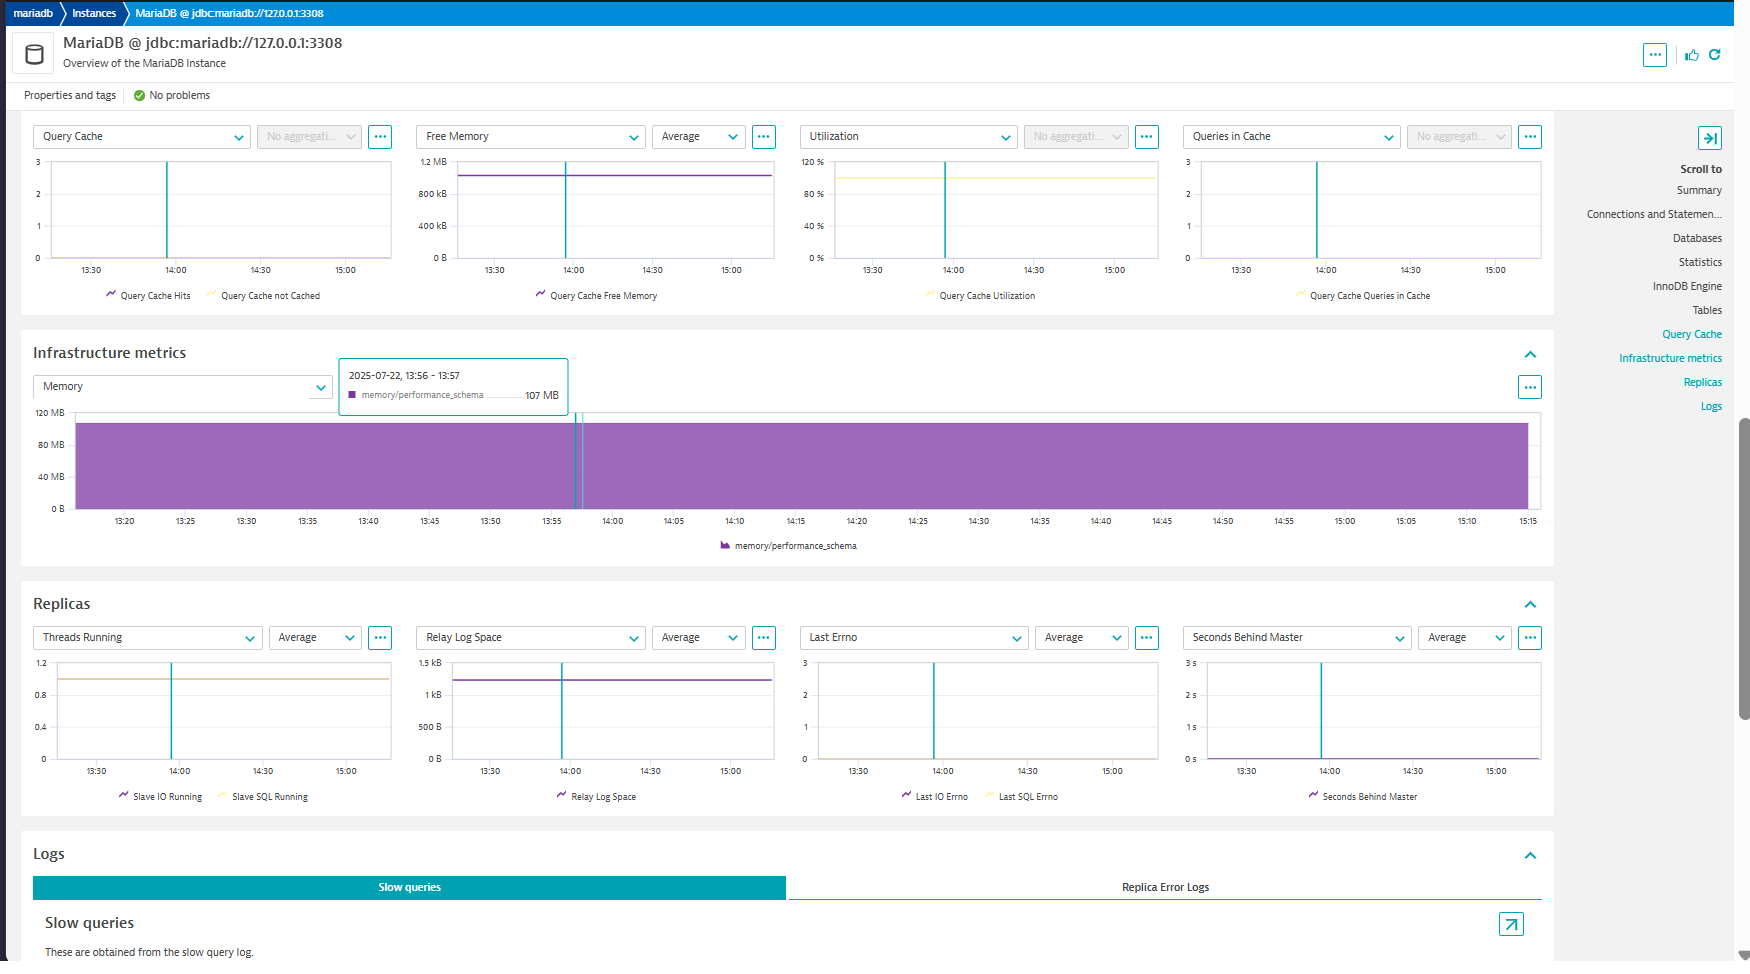
Task: Collapse the right Scroll to sidebar
Action: click(x=1709, y=138)
